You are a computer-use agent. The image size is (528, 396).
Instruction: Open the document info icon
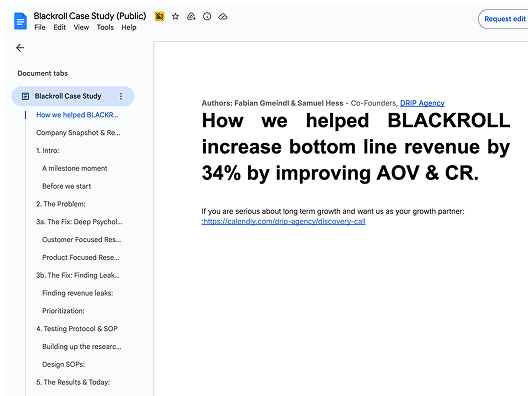coord(207,16)
